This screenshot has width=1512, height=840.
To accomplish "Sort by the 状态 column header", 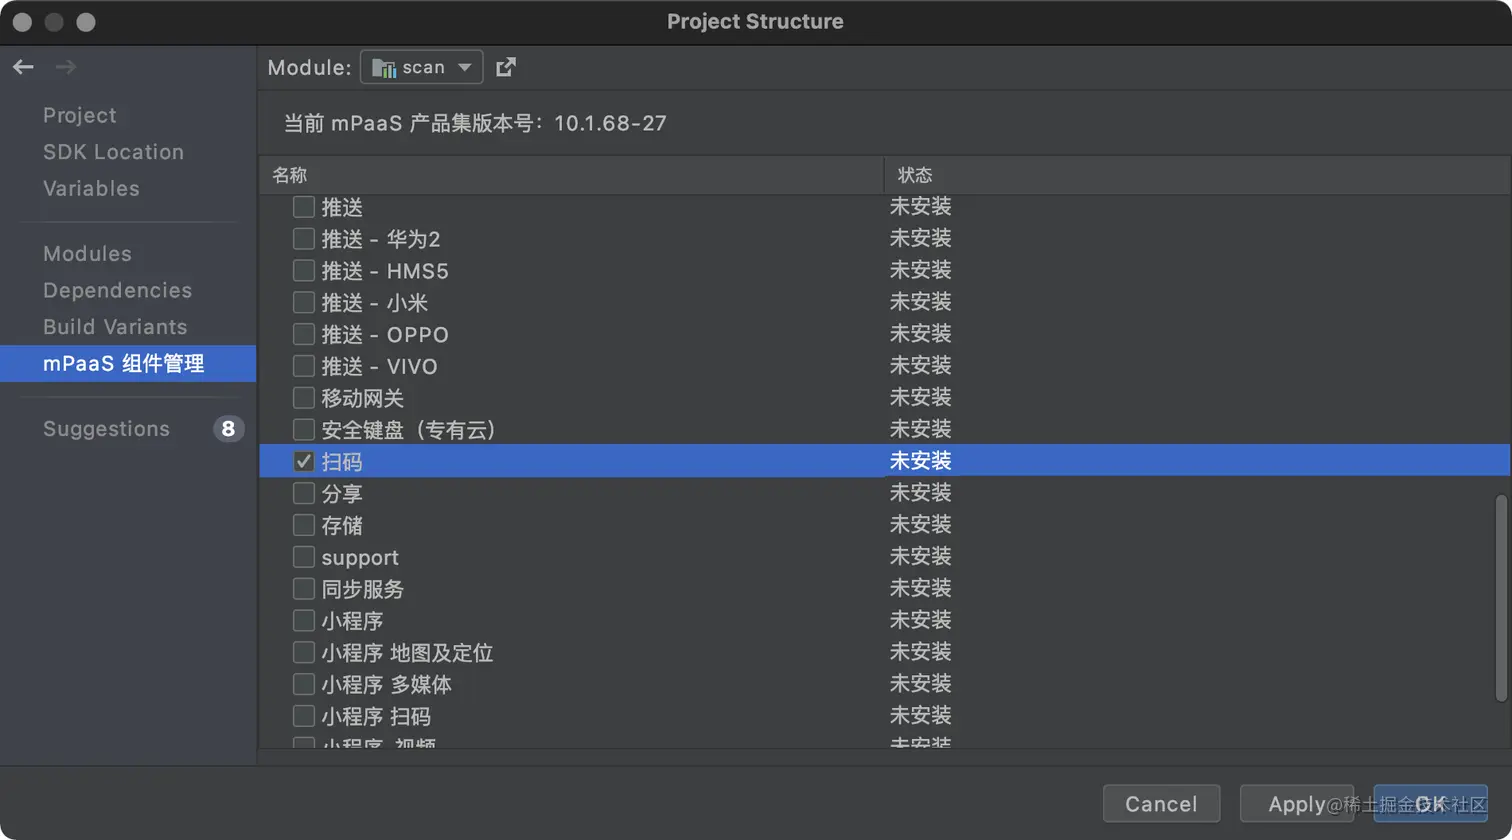I will click(x=1197, y=175).
